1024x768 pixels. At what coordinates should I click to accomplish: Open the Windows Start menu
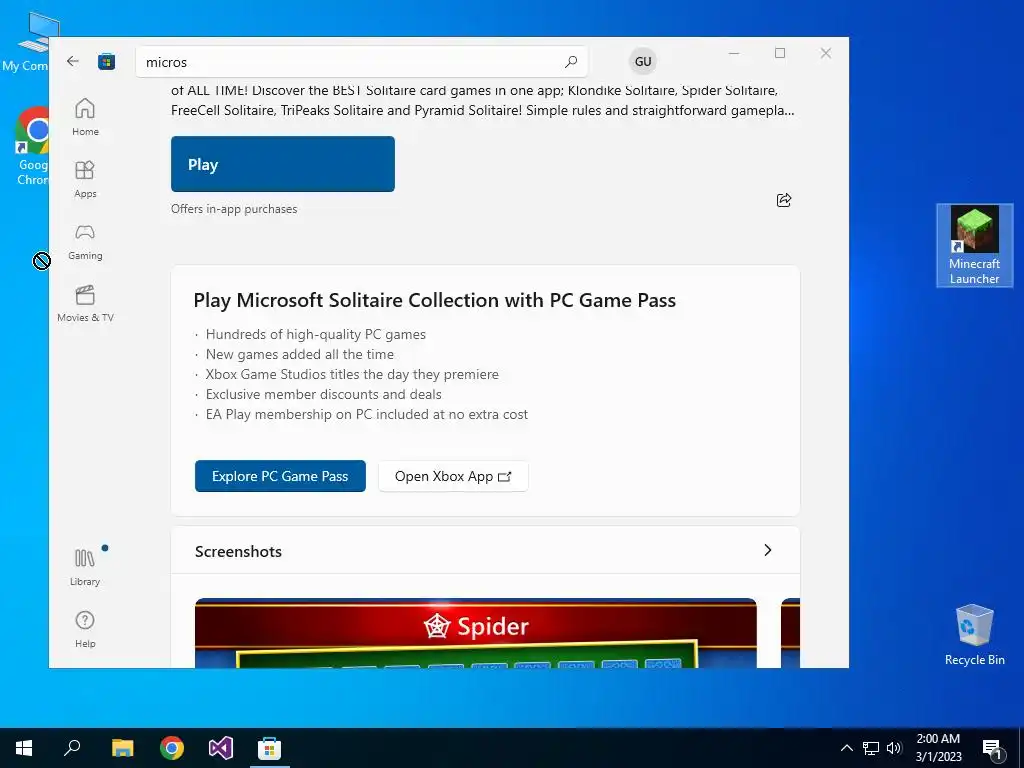click(24, 748)
